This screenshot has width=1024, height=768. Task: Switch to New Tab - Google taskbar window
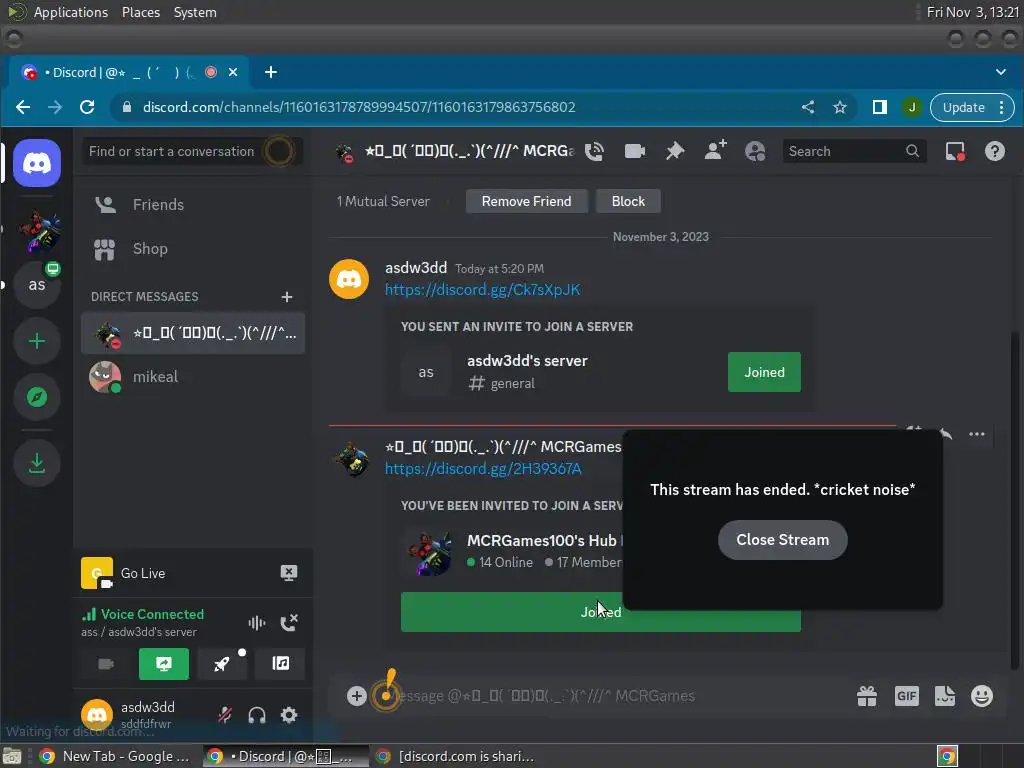pyautogui.click(x=116, y=756)
